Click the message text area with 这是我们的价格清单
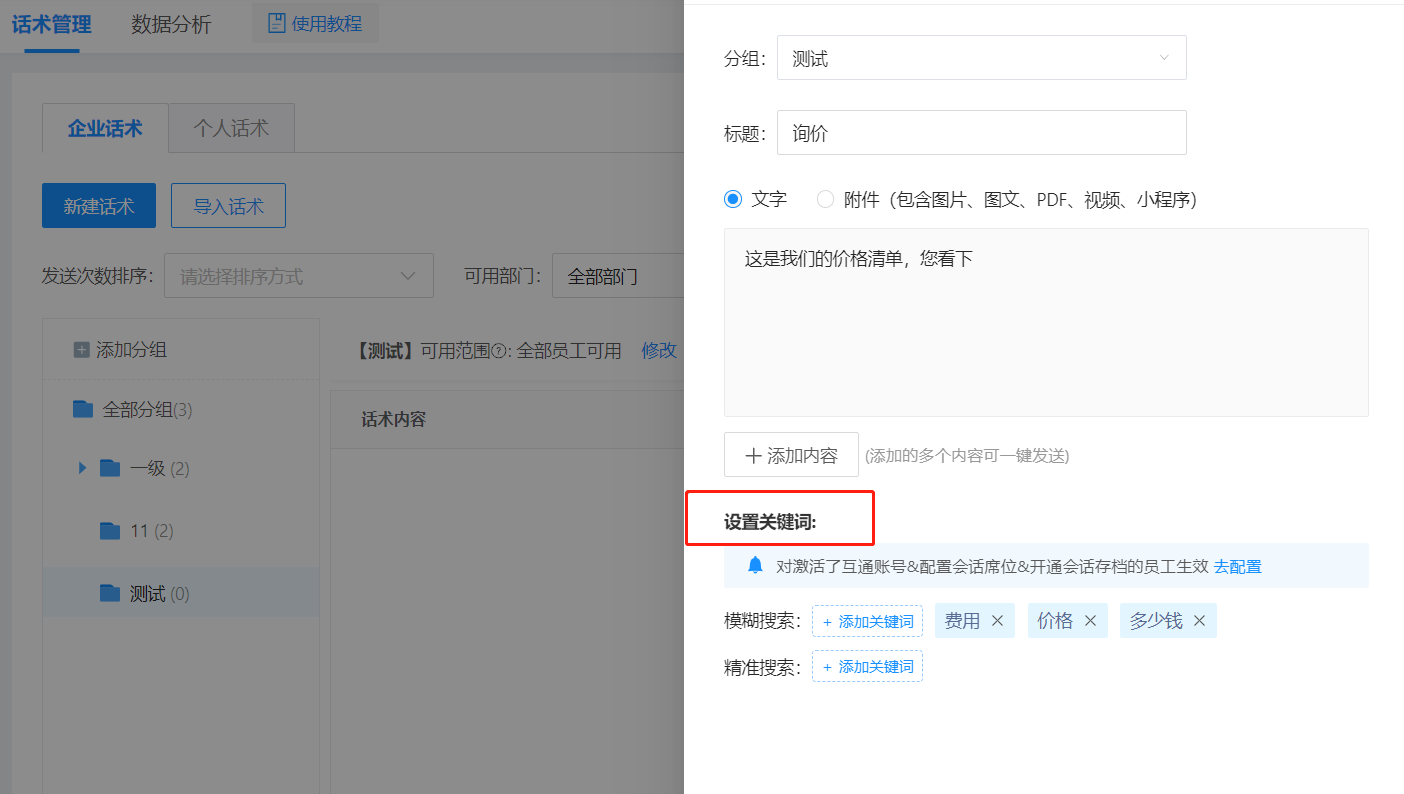The image size is (1404, 794). (x=1046, y=322)
